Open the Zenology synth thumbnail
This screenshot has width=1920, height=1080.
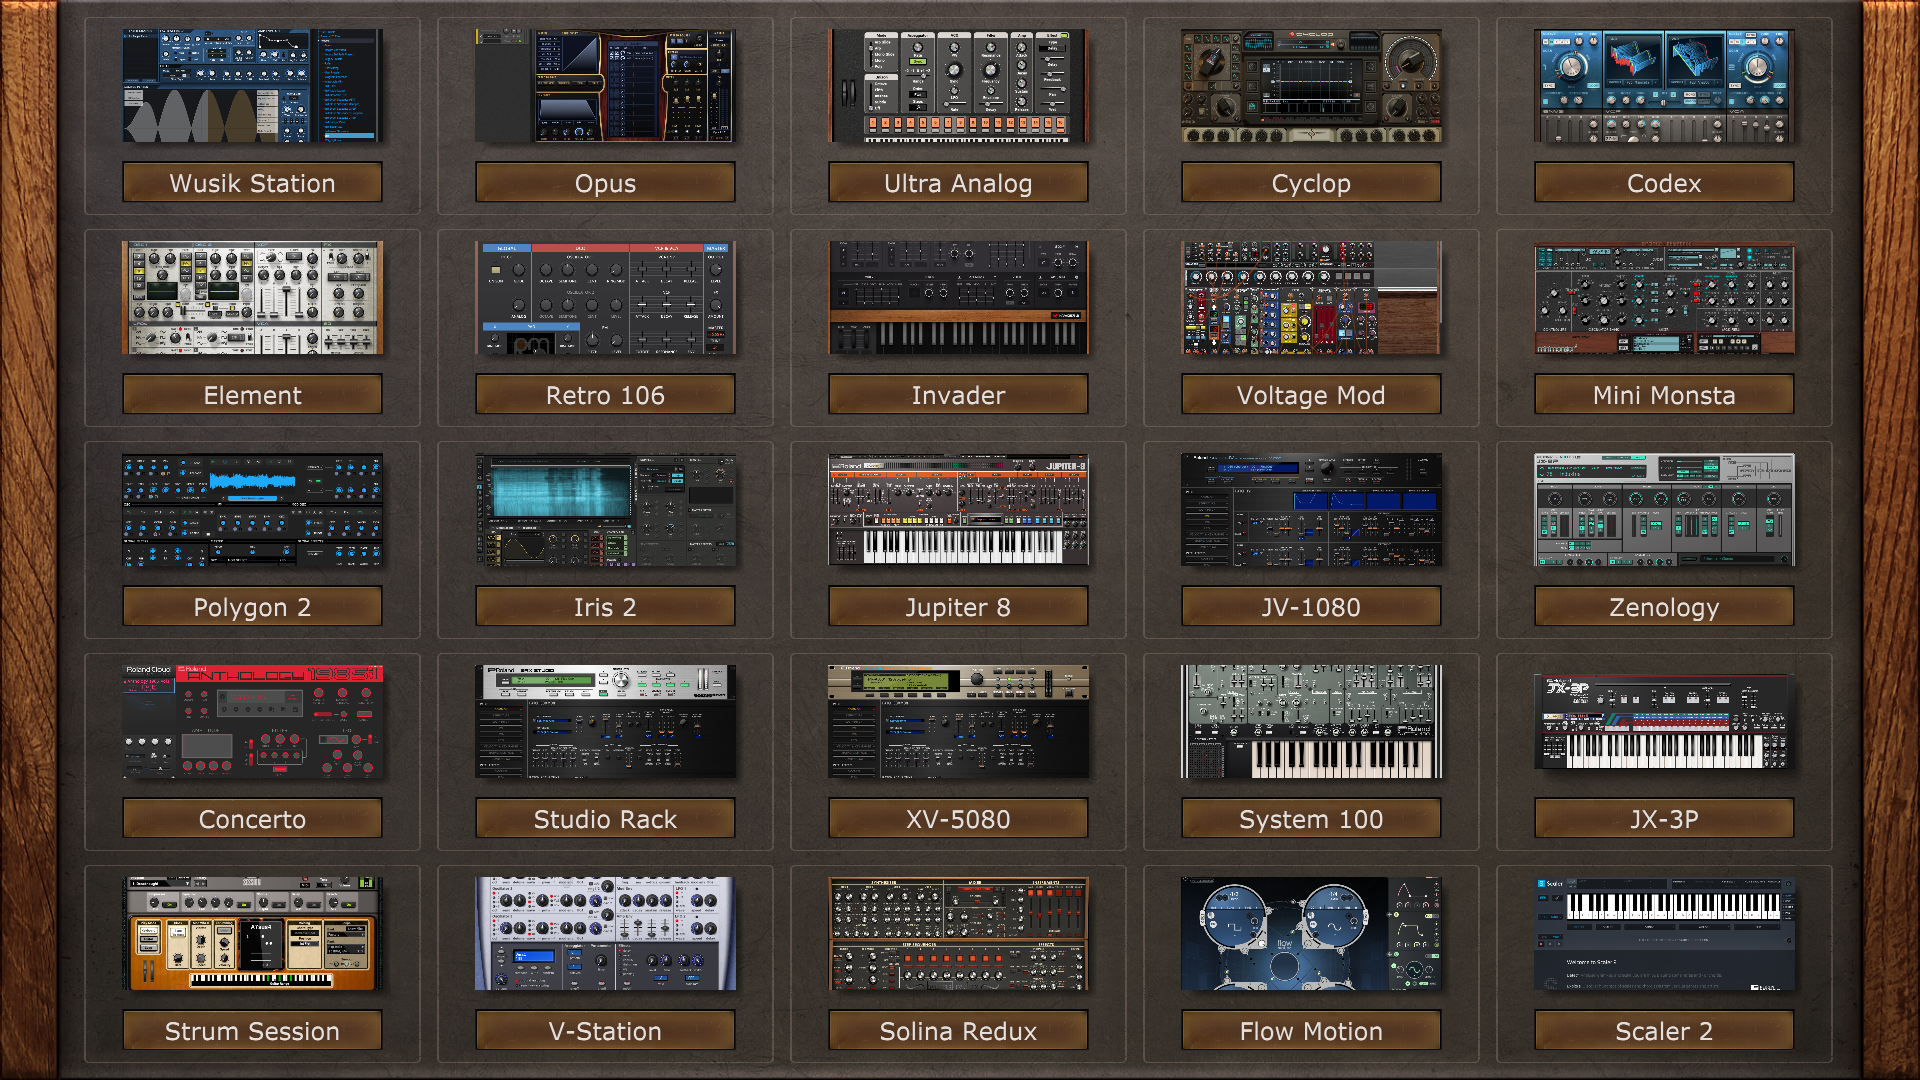click(1664, 510)
